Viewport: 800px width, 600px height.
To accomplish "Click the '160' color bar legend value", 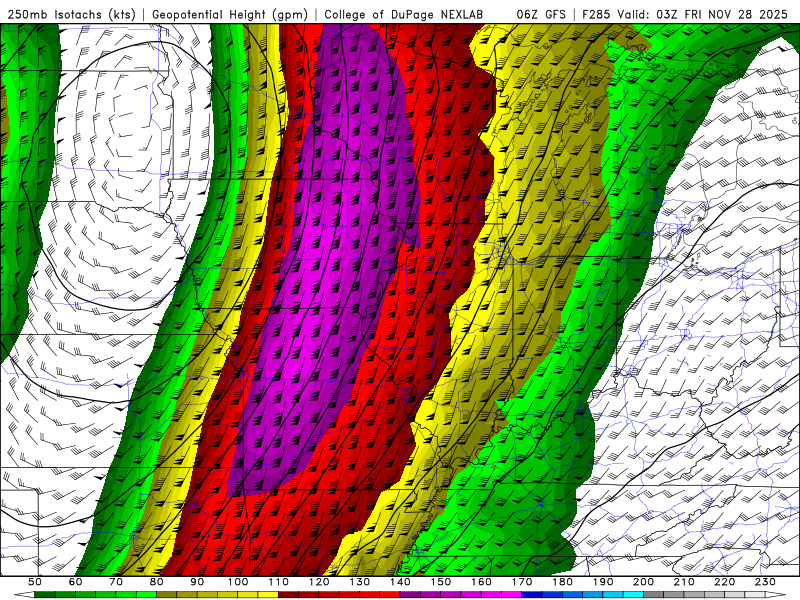I will click(481, 582).
